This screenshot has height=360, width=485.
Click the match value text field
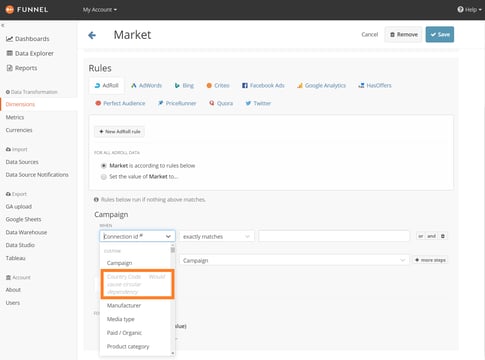[334, 236]
